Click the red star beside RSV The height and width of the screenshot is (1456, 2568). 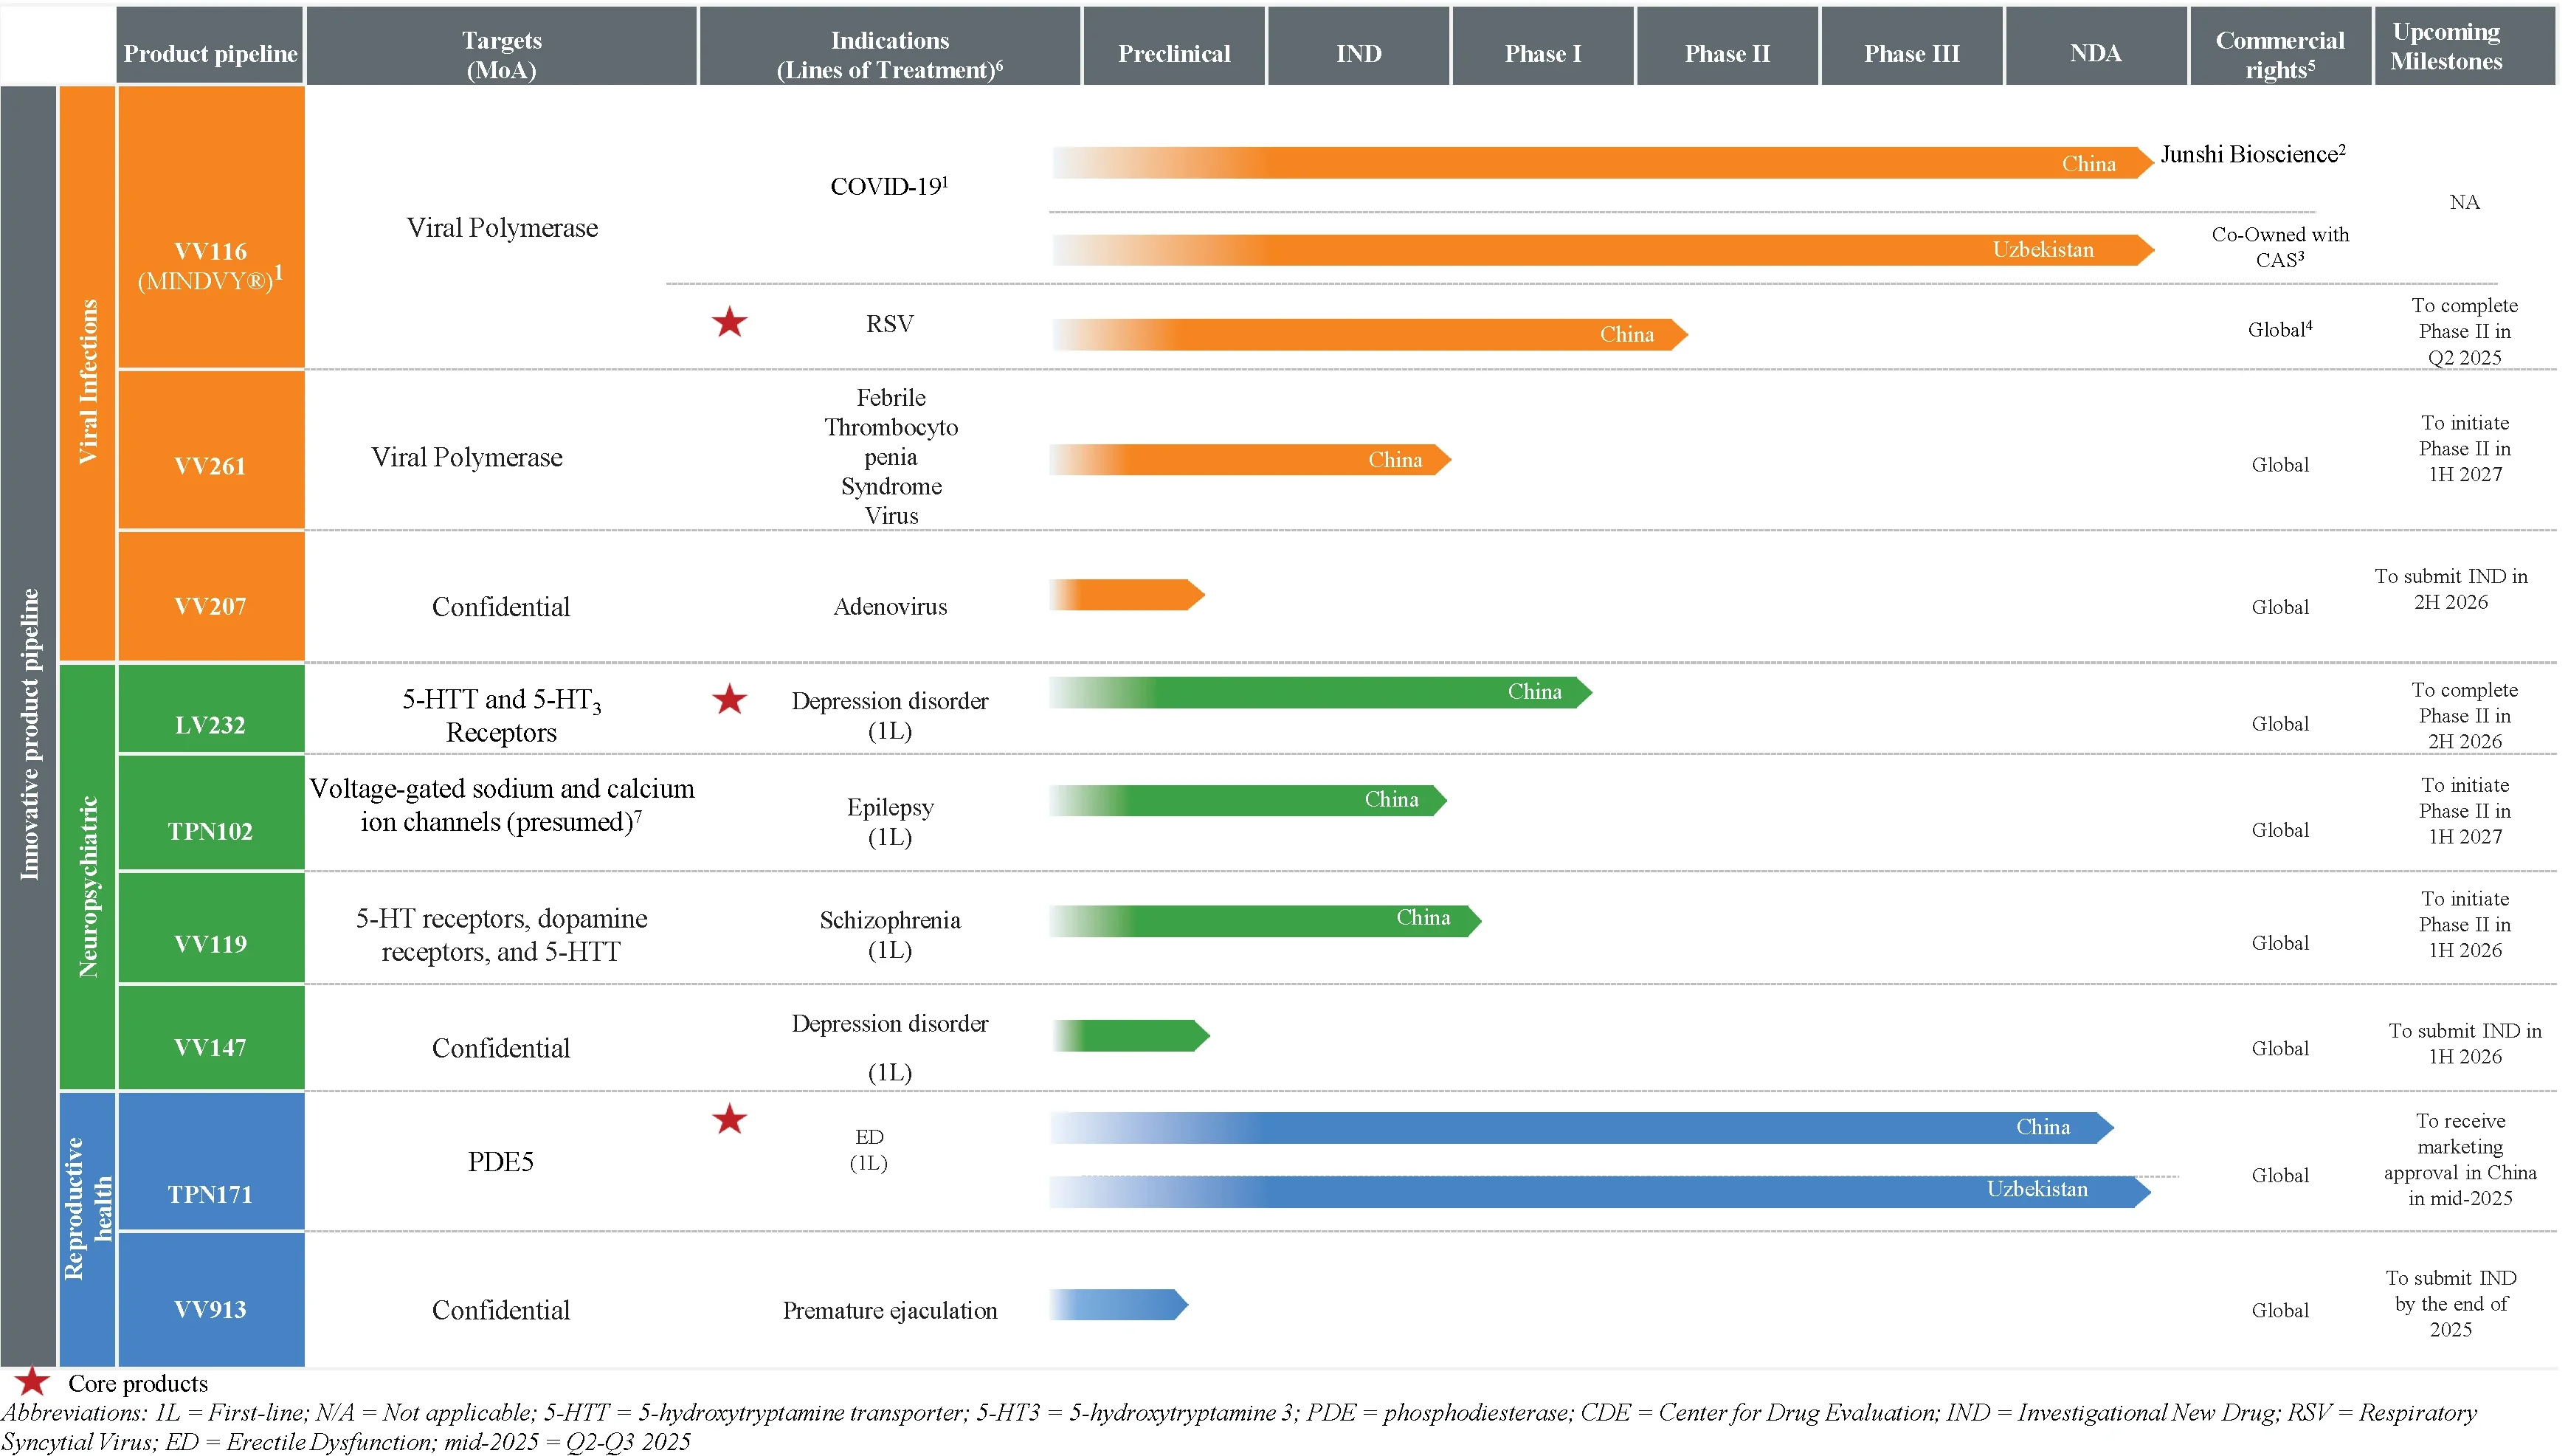729,322
